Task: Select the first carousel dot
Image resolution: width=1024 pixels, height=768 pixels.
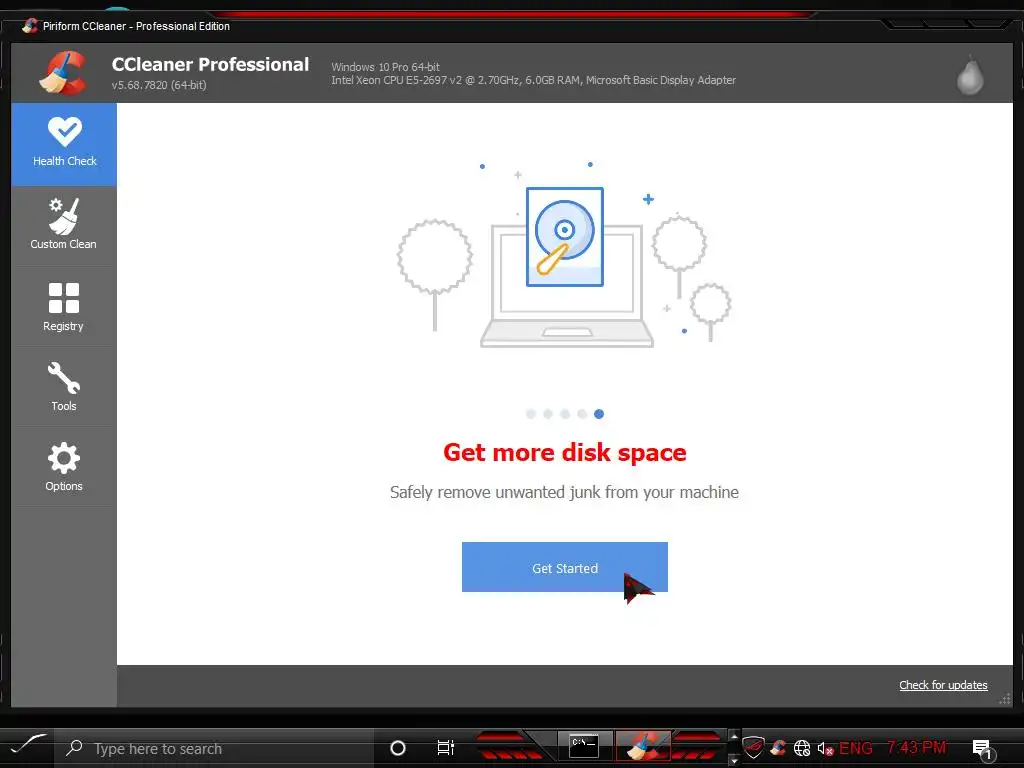Action: pyautogui.click(x=531, y=414)
